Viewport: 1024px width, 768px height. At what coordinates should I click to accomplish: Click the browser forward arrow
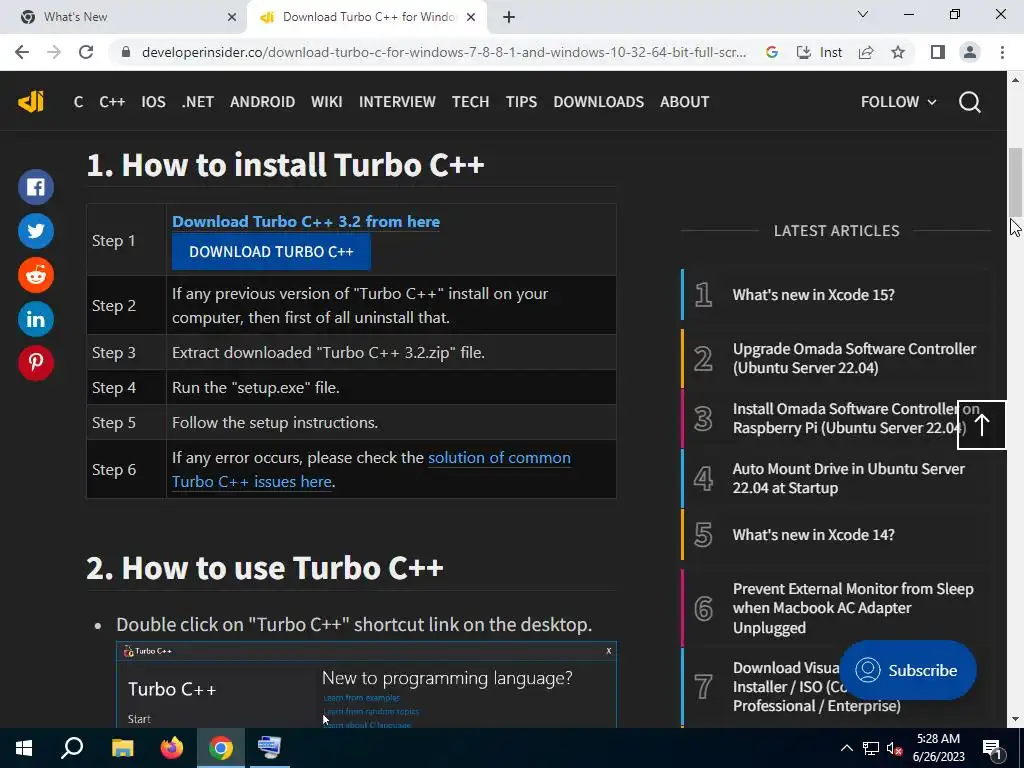click(54, 52)
